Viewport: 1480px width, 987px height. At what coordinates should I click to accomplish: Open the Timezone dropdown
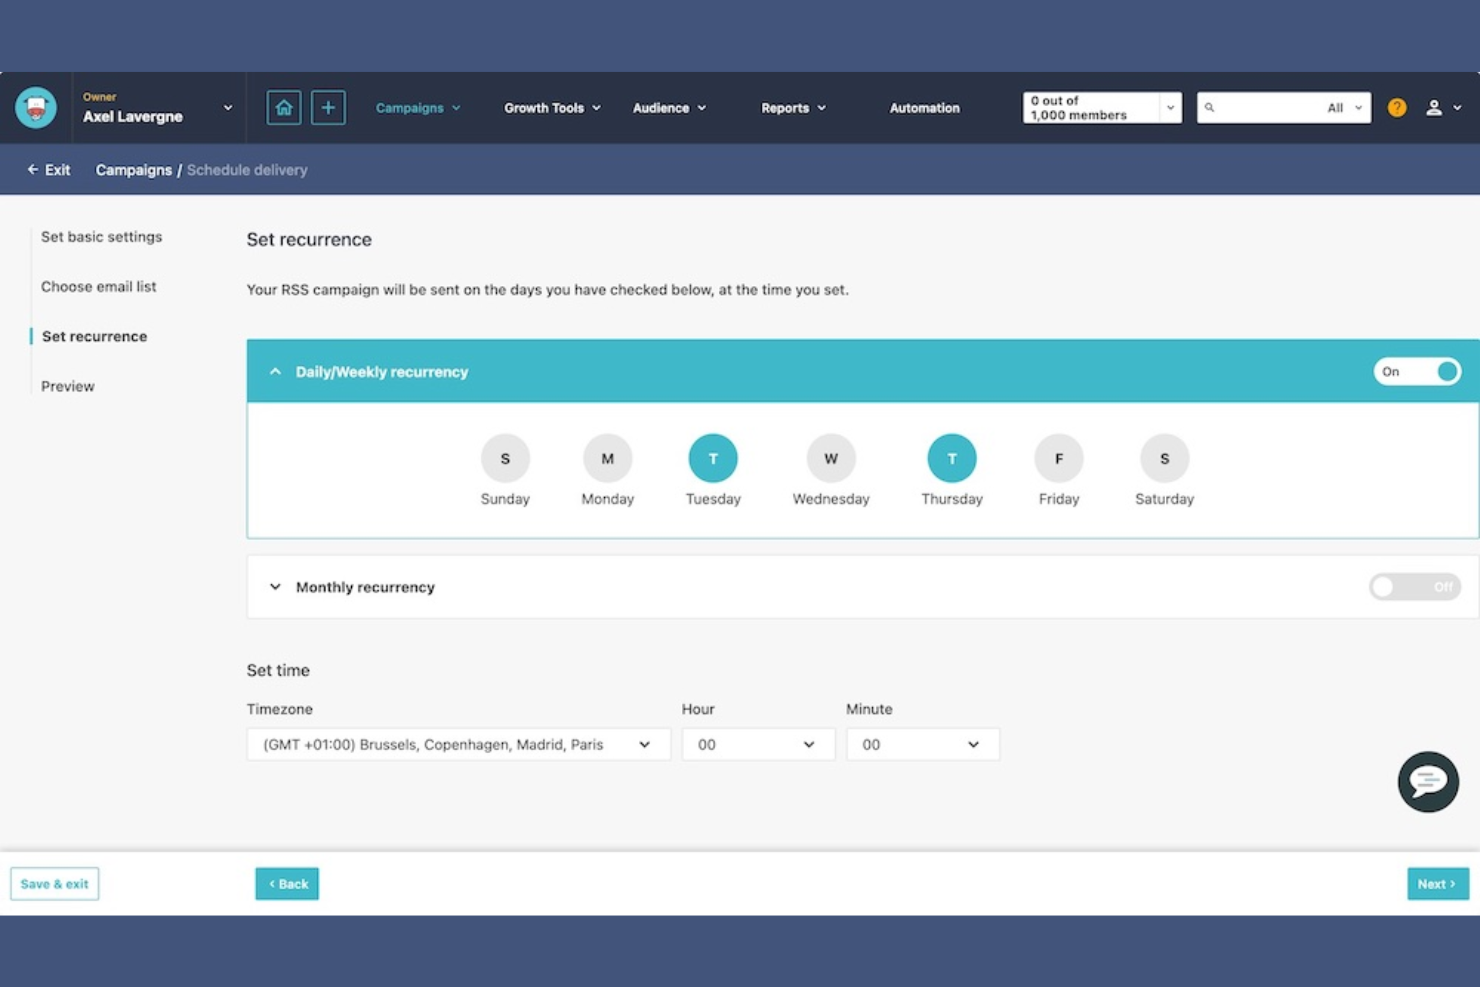tap(457, 744)
